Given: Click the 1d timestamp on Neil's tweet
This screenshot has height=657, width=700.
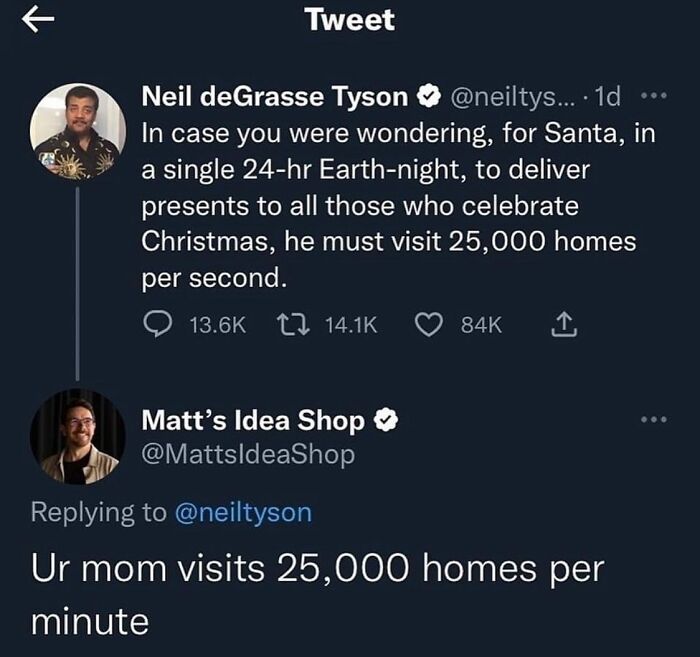Looking at the screenshot, I should [607, 97].
